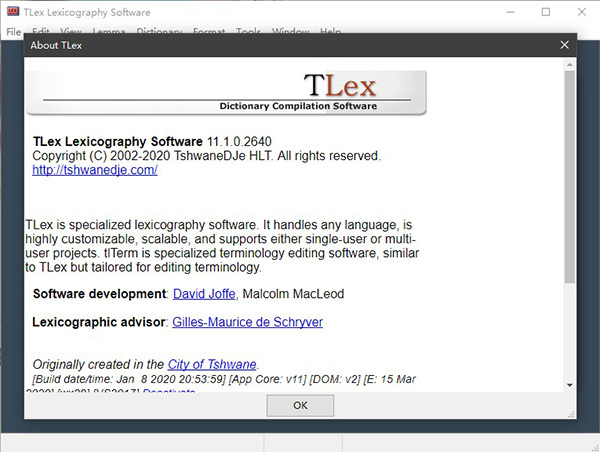
Task: Follow the David Joffe link
Action: [207, 294]
